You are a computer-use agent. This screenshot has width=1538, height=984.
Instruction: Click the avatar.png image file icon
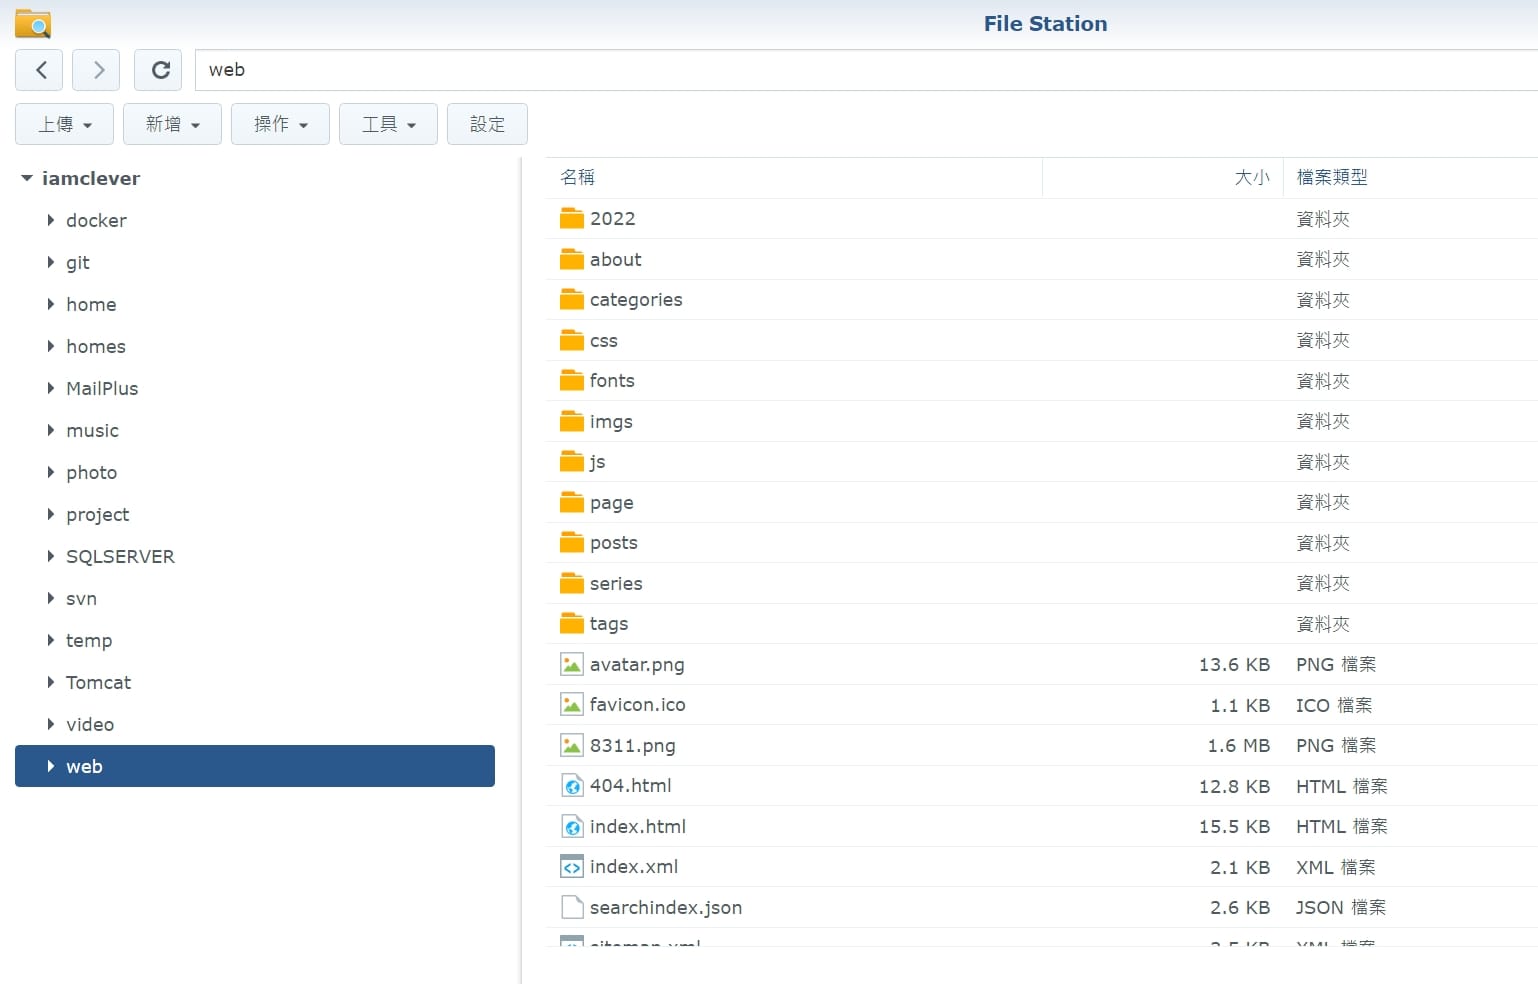pos(572,664)
